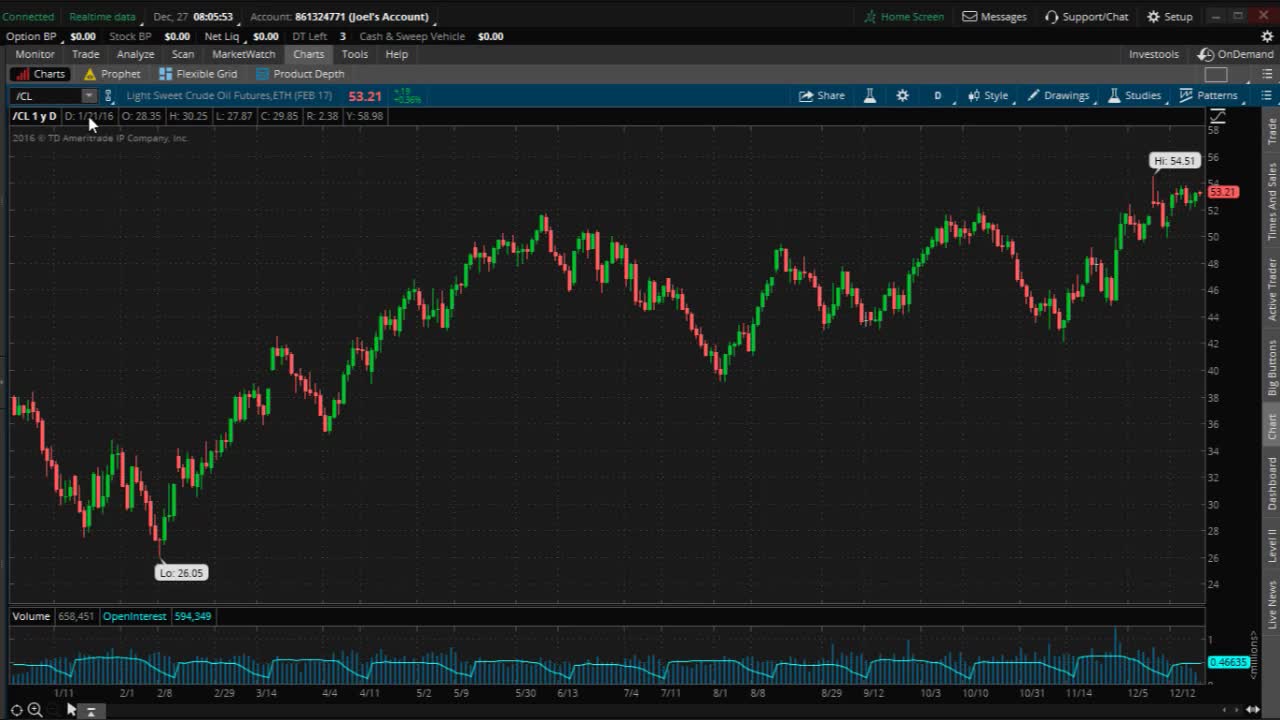Go to the MarketWatch tab
Image resolution: width=1280 pixels, height=720 pixels.
click(244, 54)
